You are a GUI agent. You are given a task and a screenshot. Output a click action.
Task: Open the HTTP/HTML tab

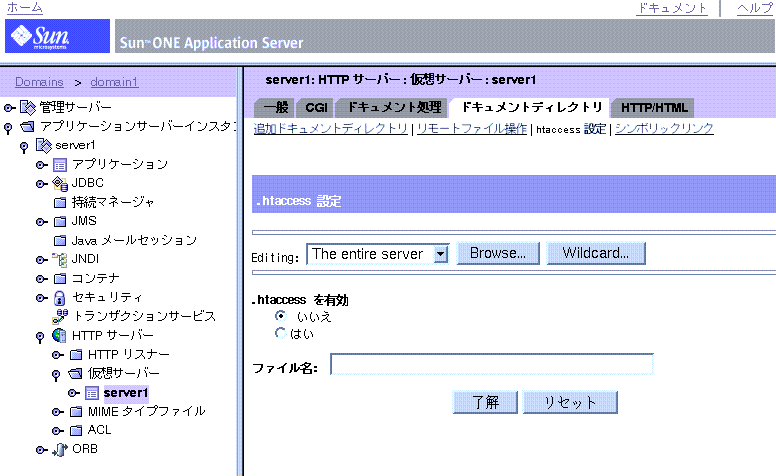(654, 107)
